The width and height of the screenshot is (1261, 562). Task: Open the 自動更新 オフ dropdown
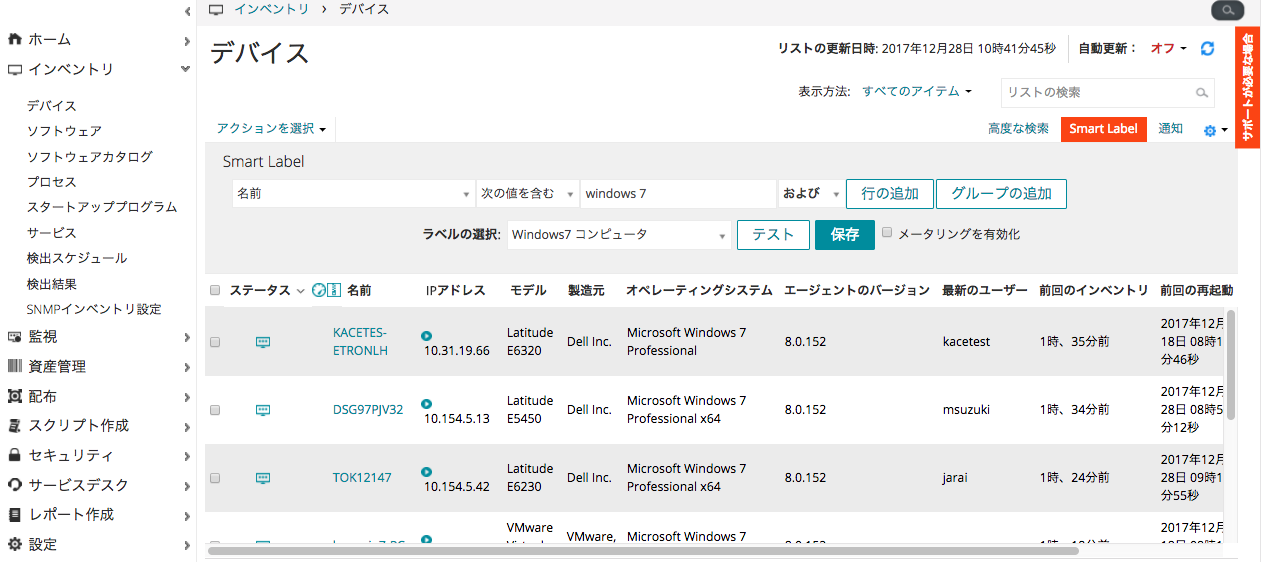pyautogui.click(x=1168, y=48)
